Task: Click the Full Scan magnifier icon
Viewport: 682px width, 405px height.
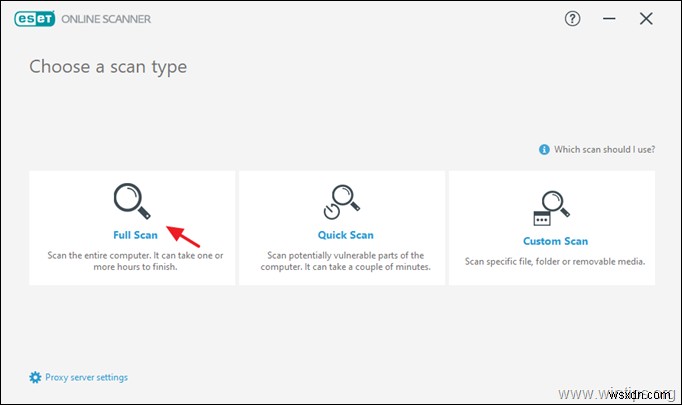Action: [x=132, y=200]
